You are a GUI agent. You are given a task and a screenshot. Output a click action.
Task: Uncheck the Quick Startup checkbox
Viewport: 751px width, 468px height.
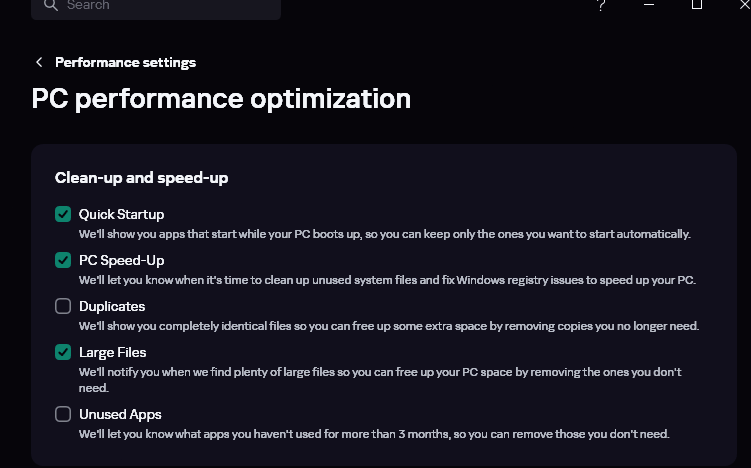coord(63,214)
